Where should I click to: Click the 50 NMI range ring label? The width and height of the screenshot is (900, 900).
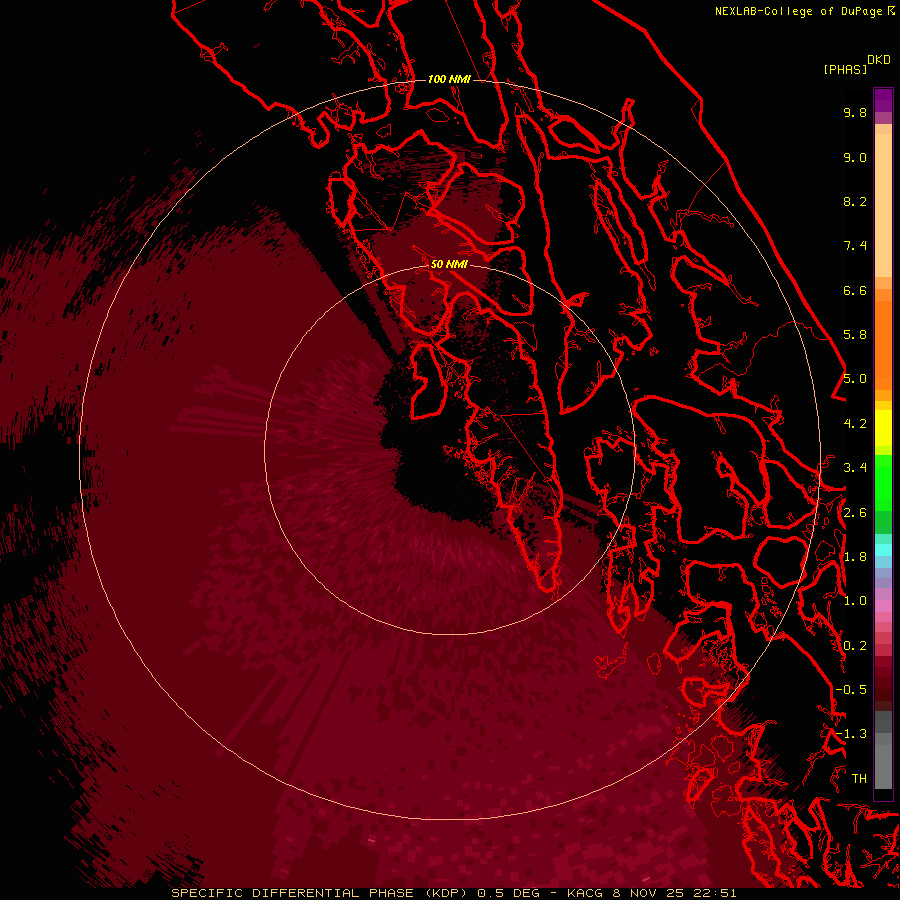click(449, 264)
